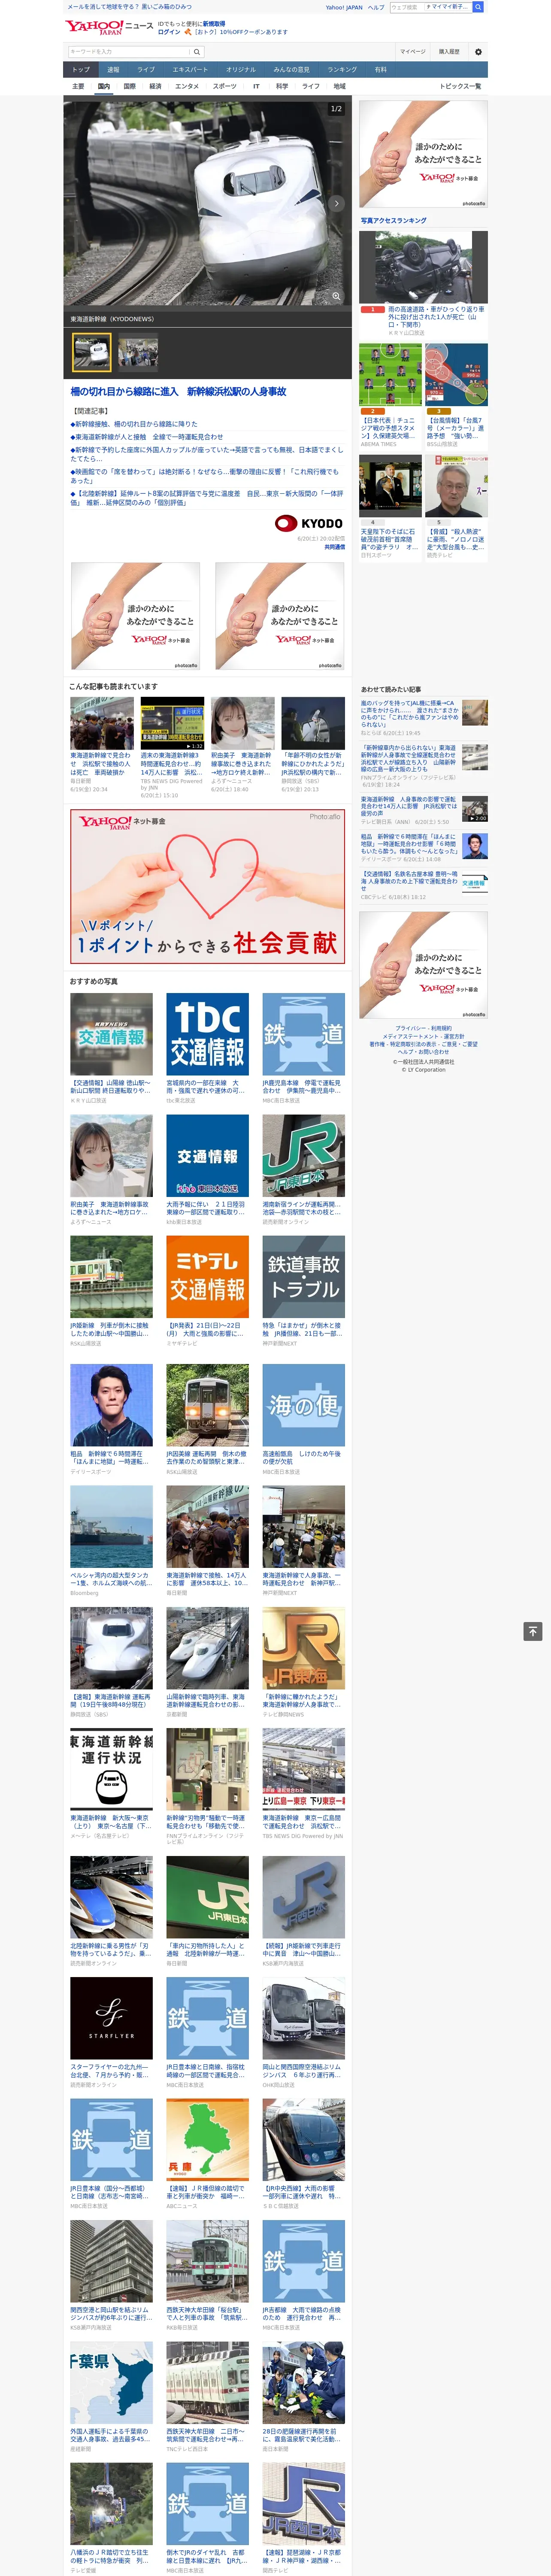The width and height of the screenshot is (551, 2576).
Task: Open related article 東海道新幹線が人と接触
Action: (x=147, y=437)
